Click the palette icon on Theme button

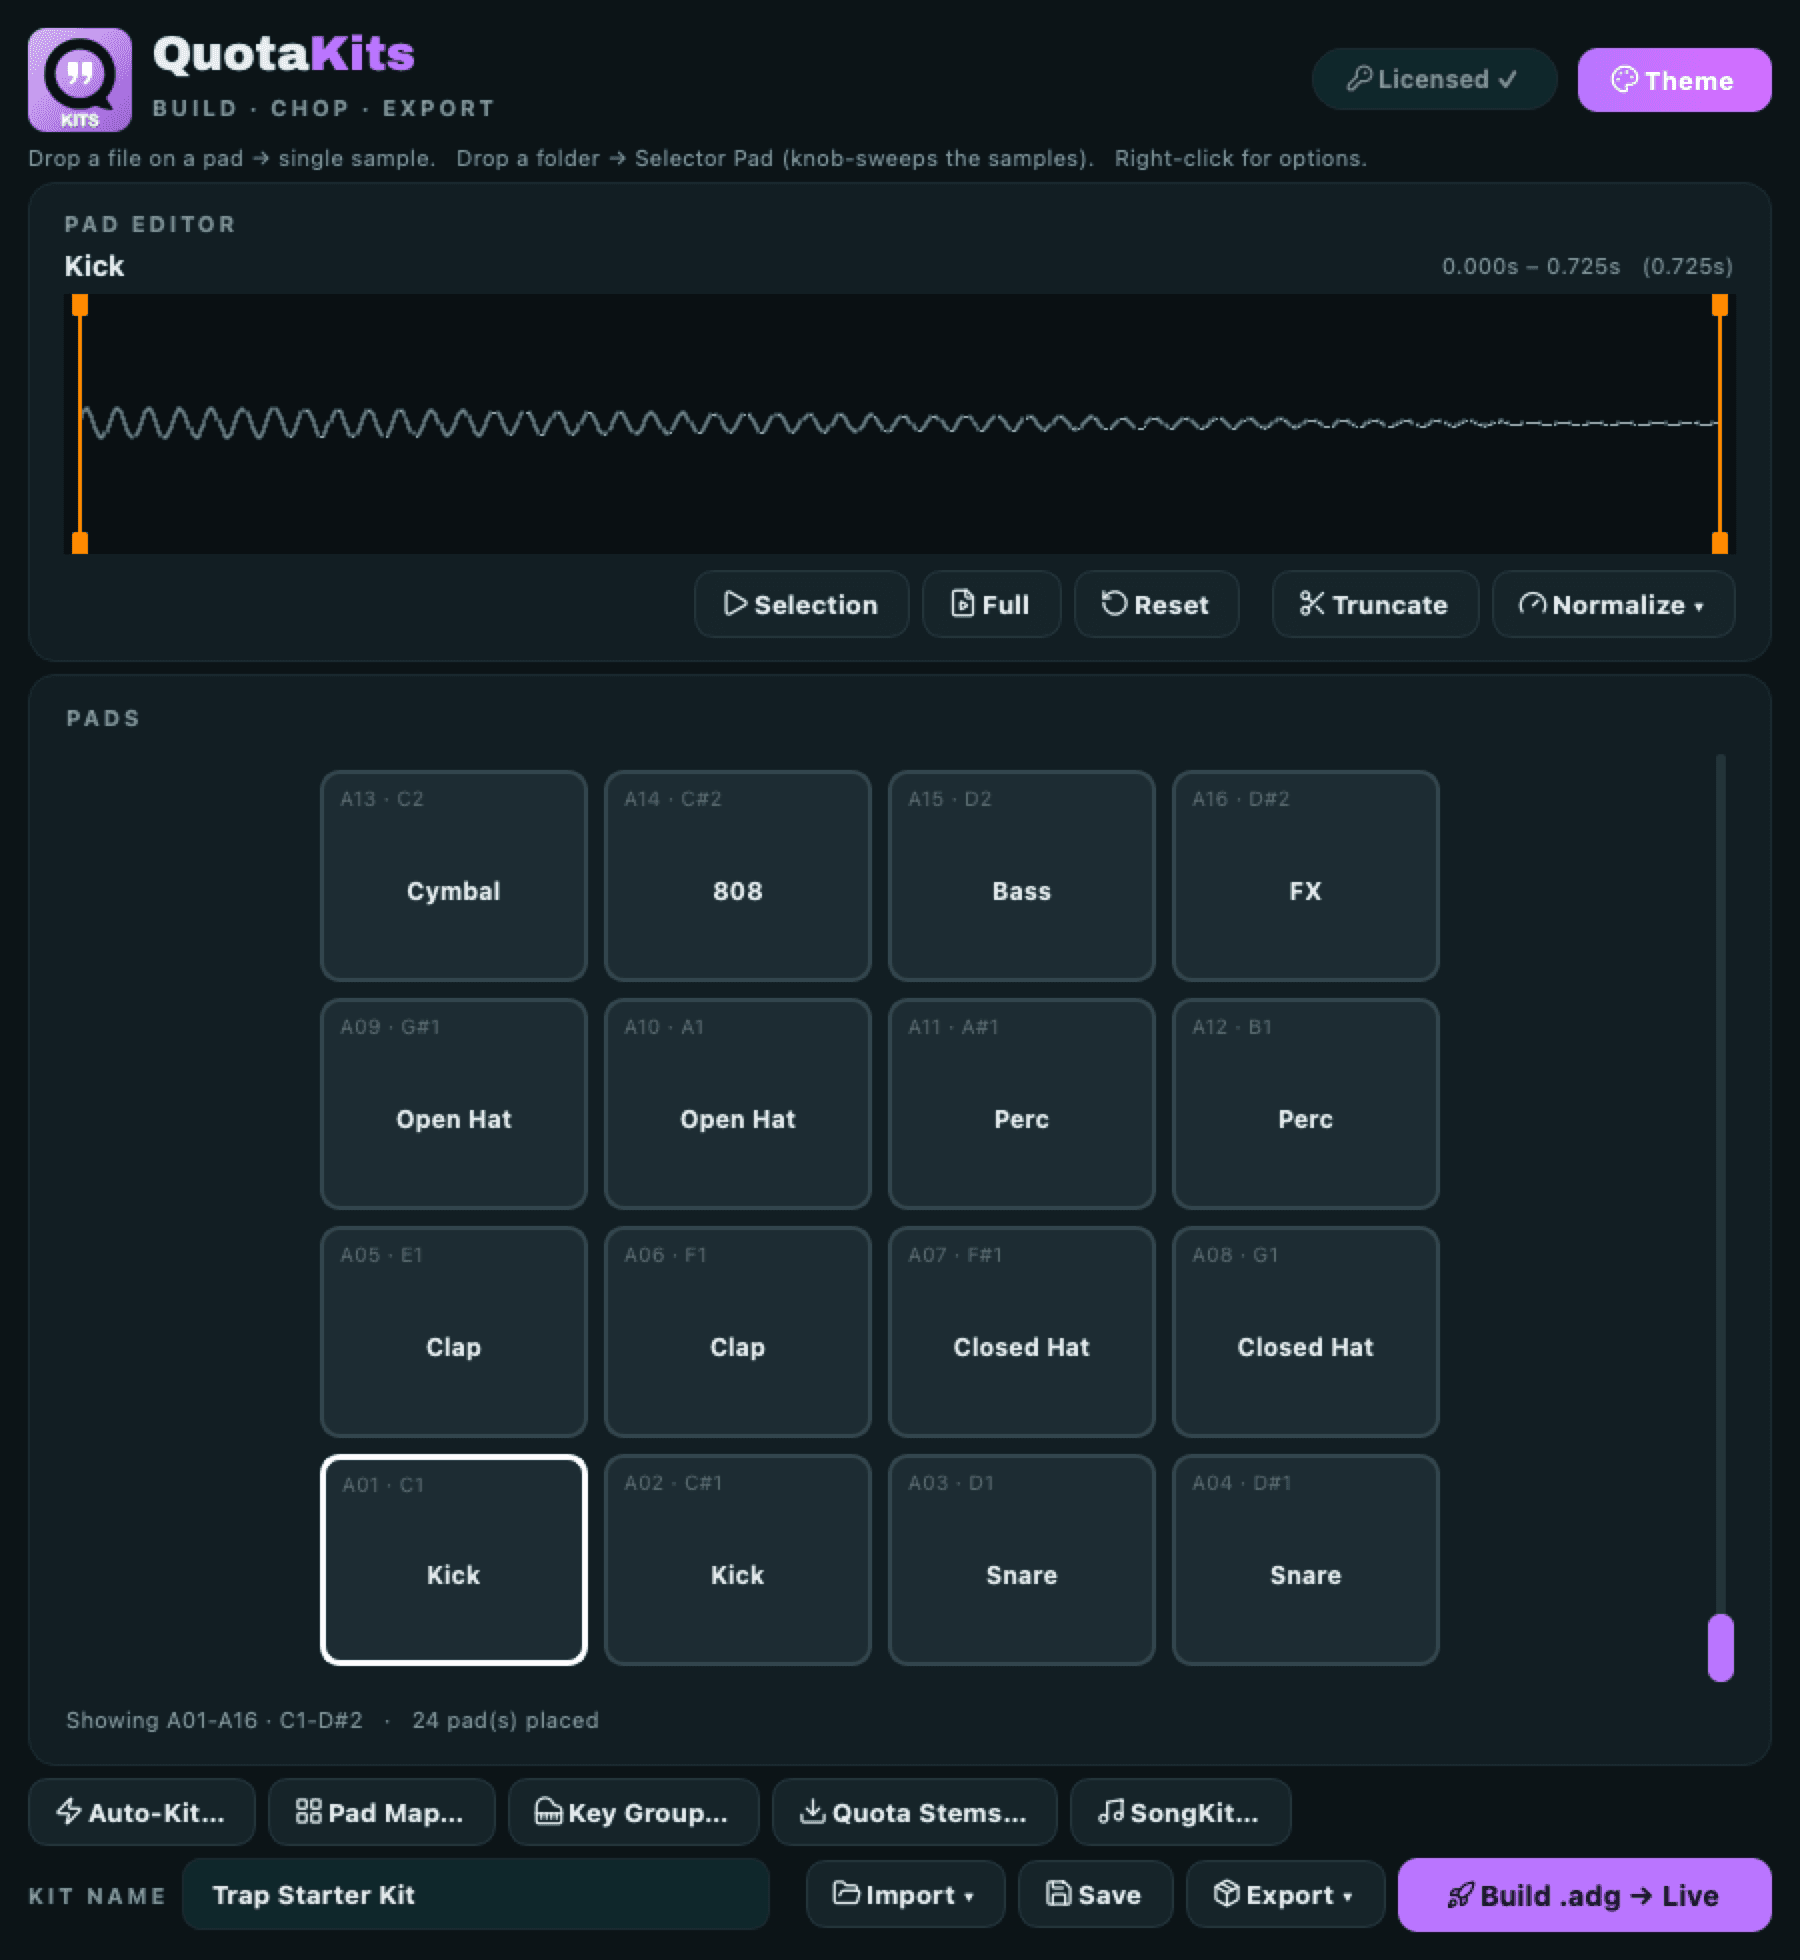(1624, 80)
